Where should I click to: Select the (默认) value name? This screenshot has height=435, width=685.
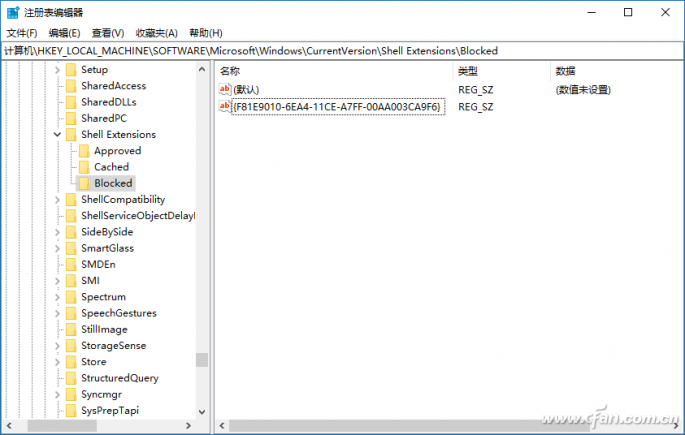(246, 90)
